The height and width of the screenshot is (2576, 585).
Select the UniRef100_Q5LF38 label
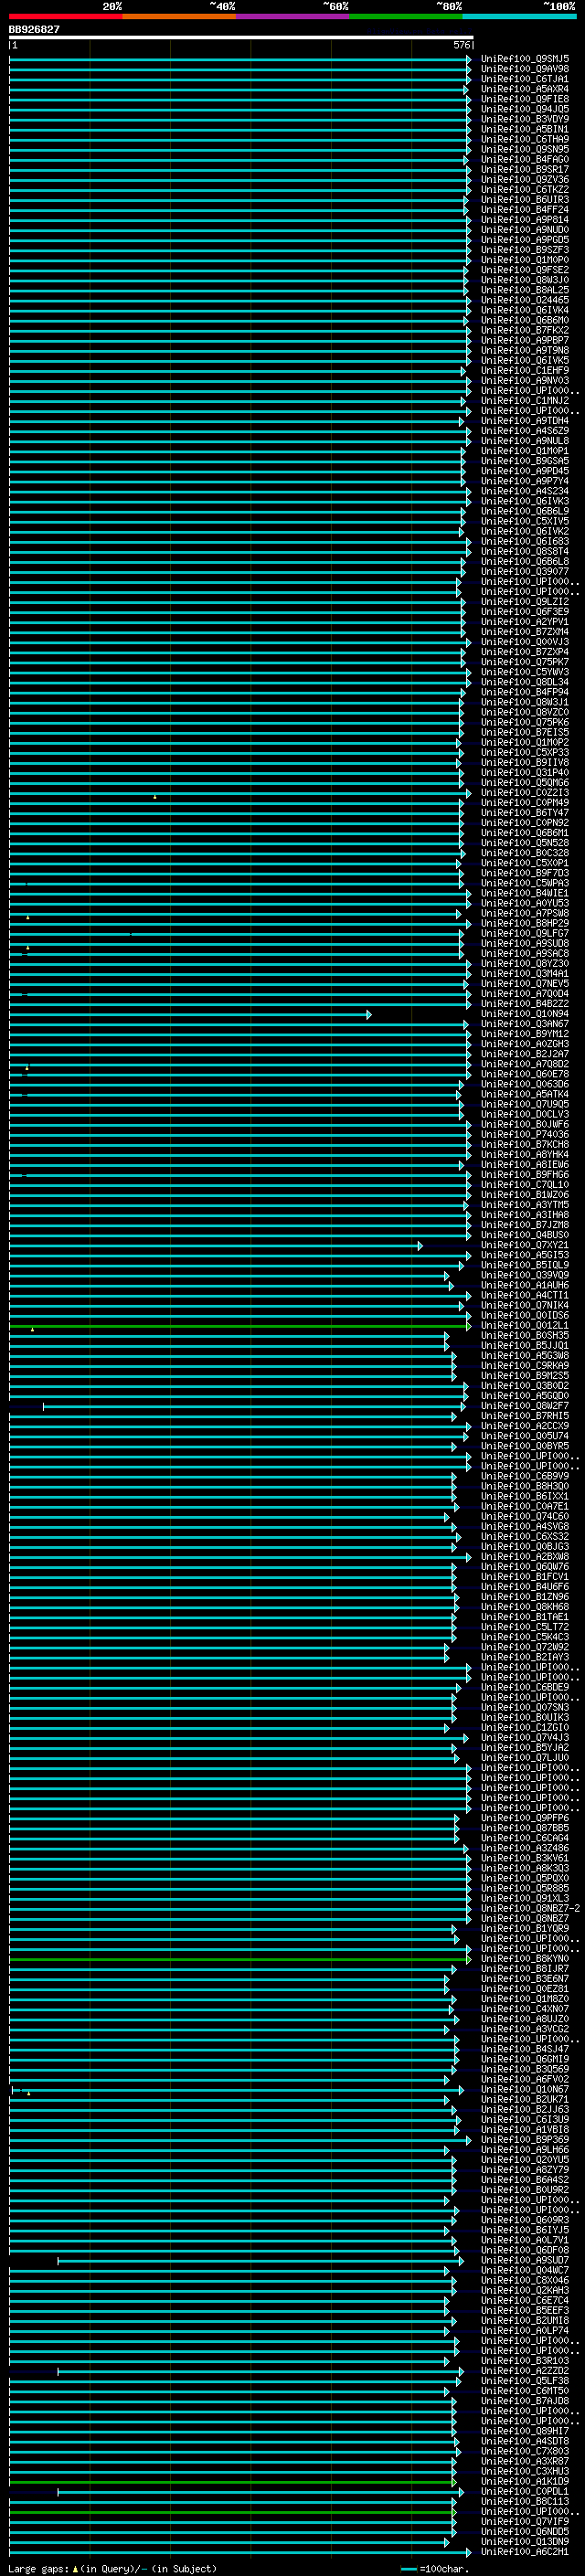[x=525, y=2381]
